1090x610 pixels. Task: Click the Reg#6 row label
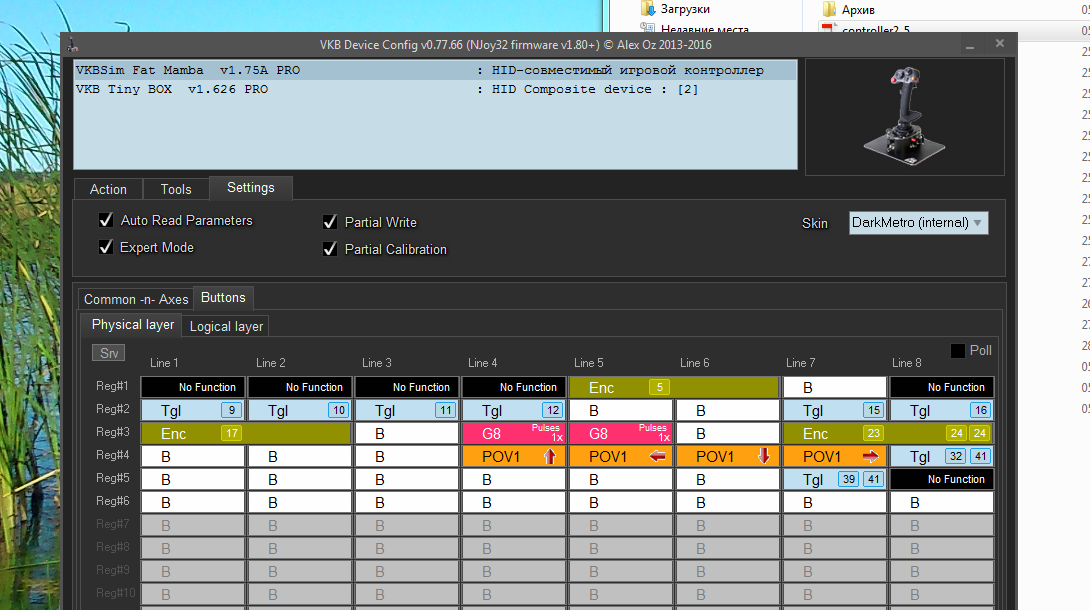tap(113, 501)
